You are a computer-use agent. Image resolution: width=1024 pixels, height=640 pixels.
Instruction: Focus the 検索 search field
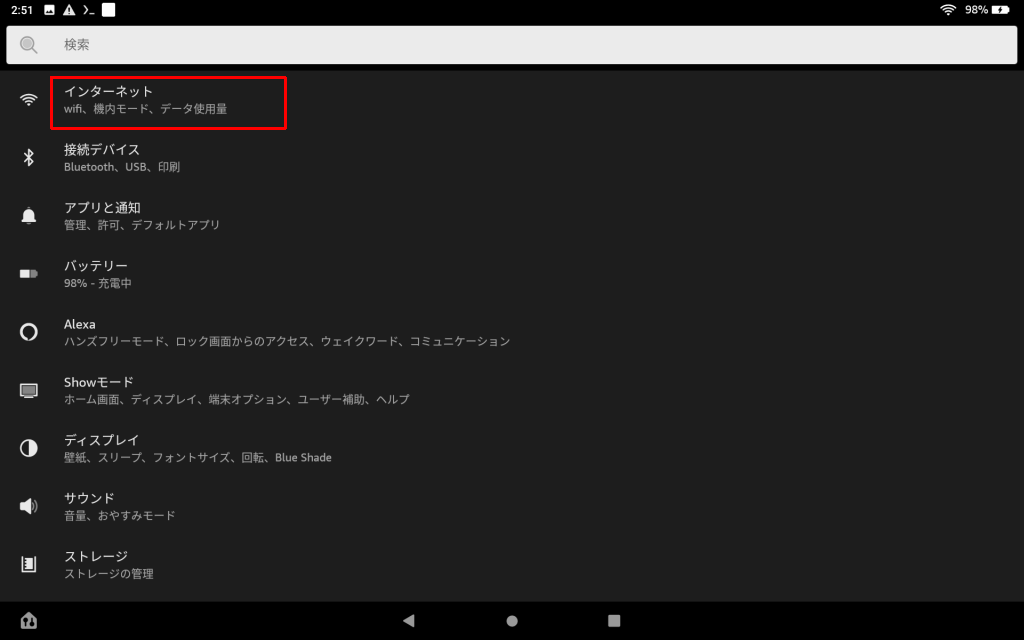click(512, 45)
